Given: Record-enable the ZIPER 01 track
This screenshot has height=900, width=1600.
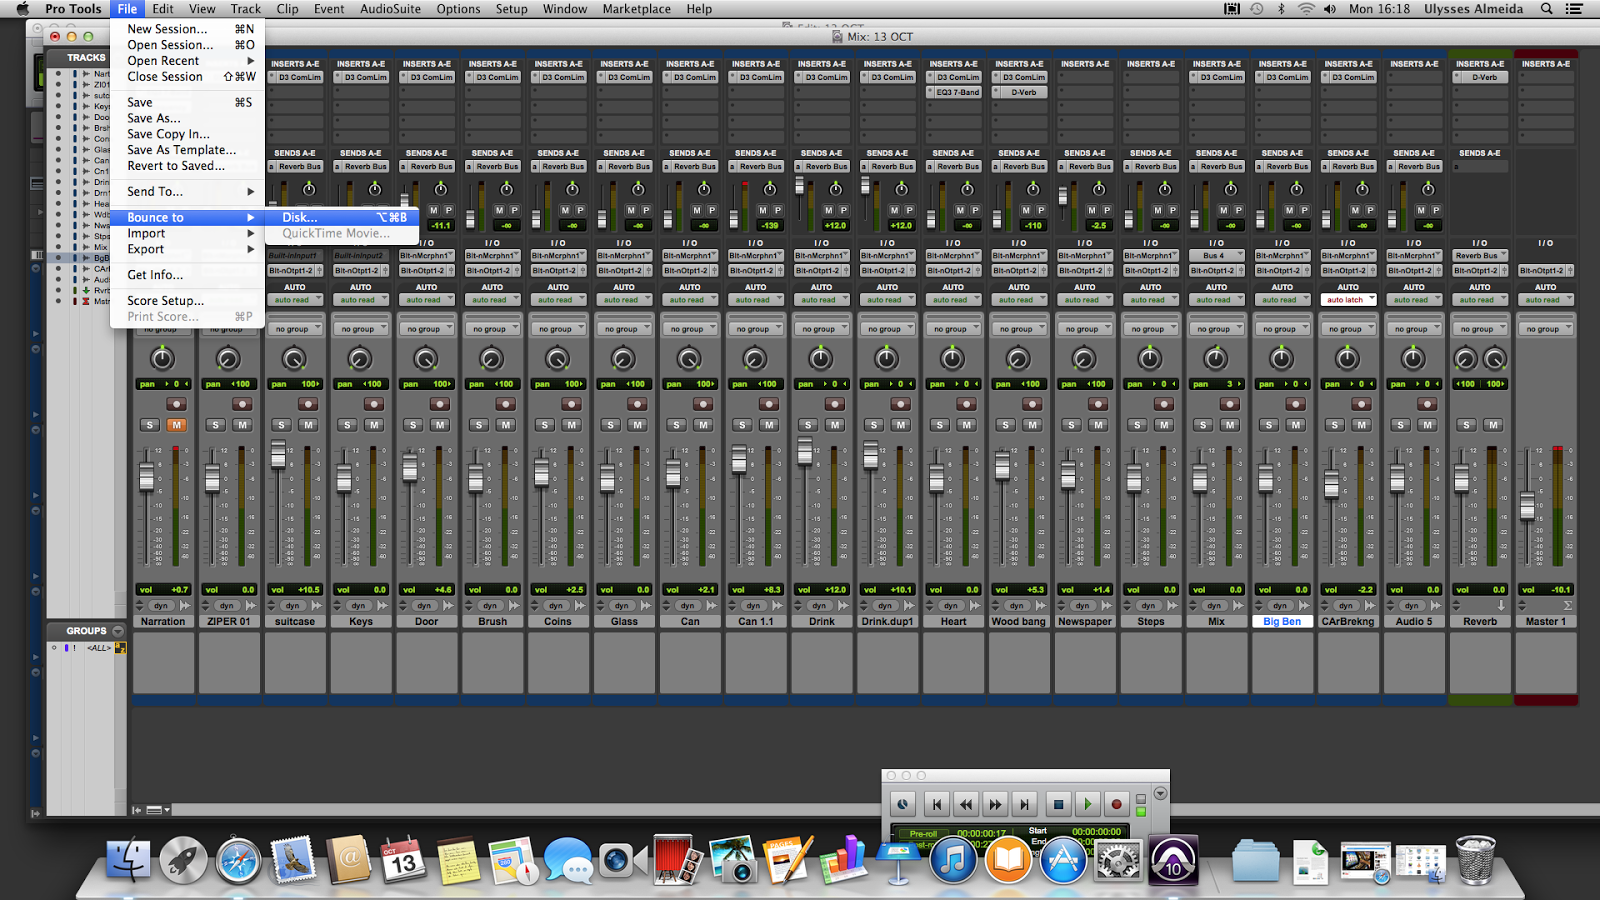Looking at the screenshot, I should point(242,404).
